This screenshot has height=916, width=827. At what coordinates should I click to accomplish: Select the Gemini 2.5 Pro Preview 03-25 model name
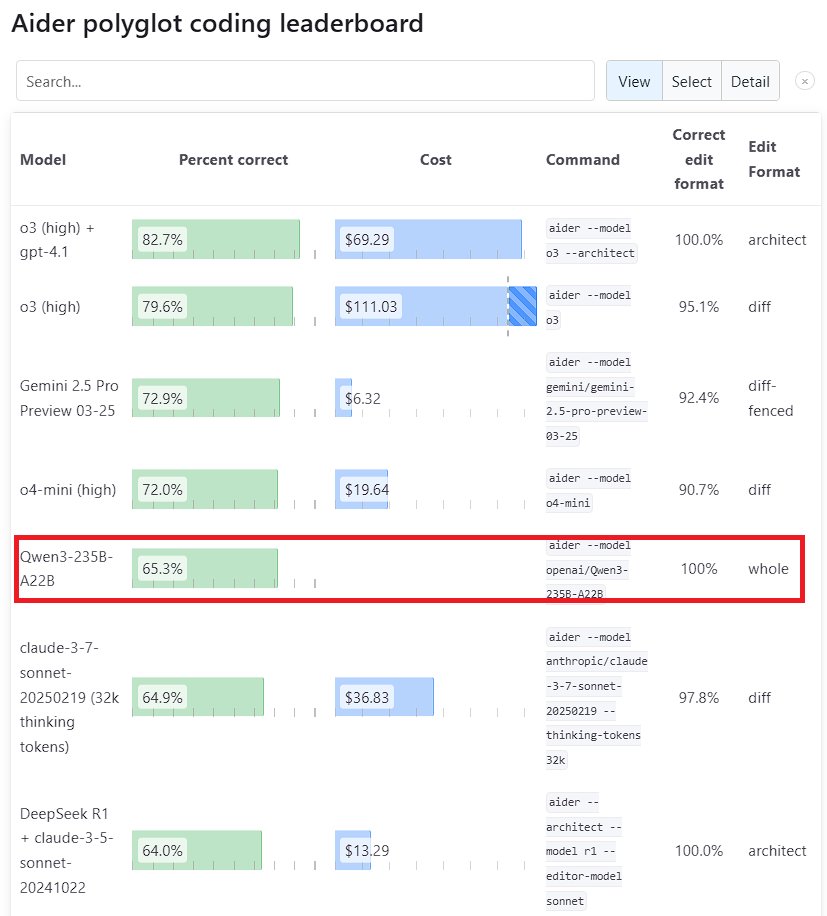pyautogui.click(x=69, y=398)
